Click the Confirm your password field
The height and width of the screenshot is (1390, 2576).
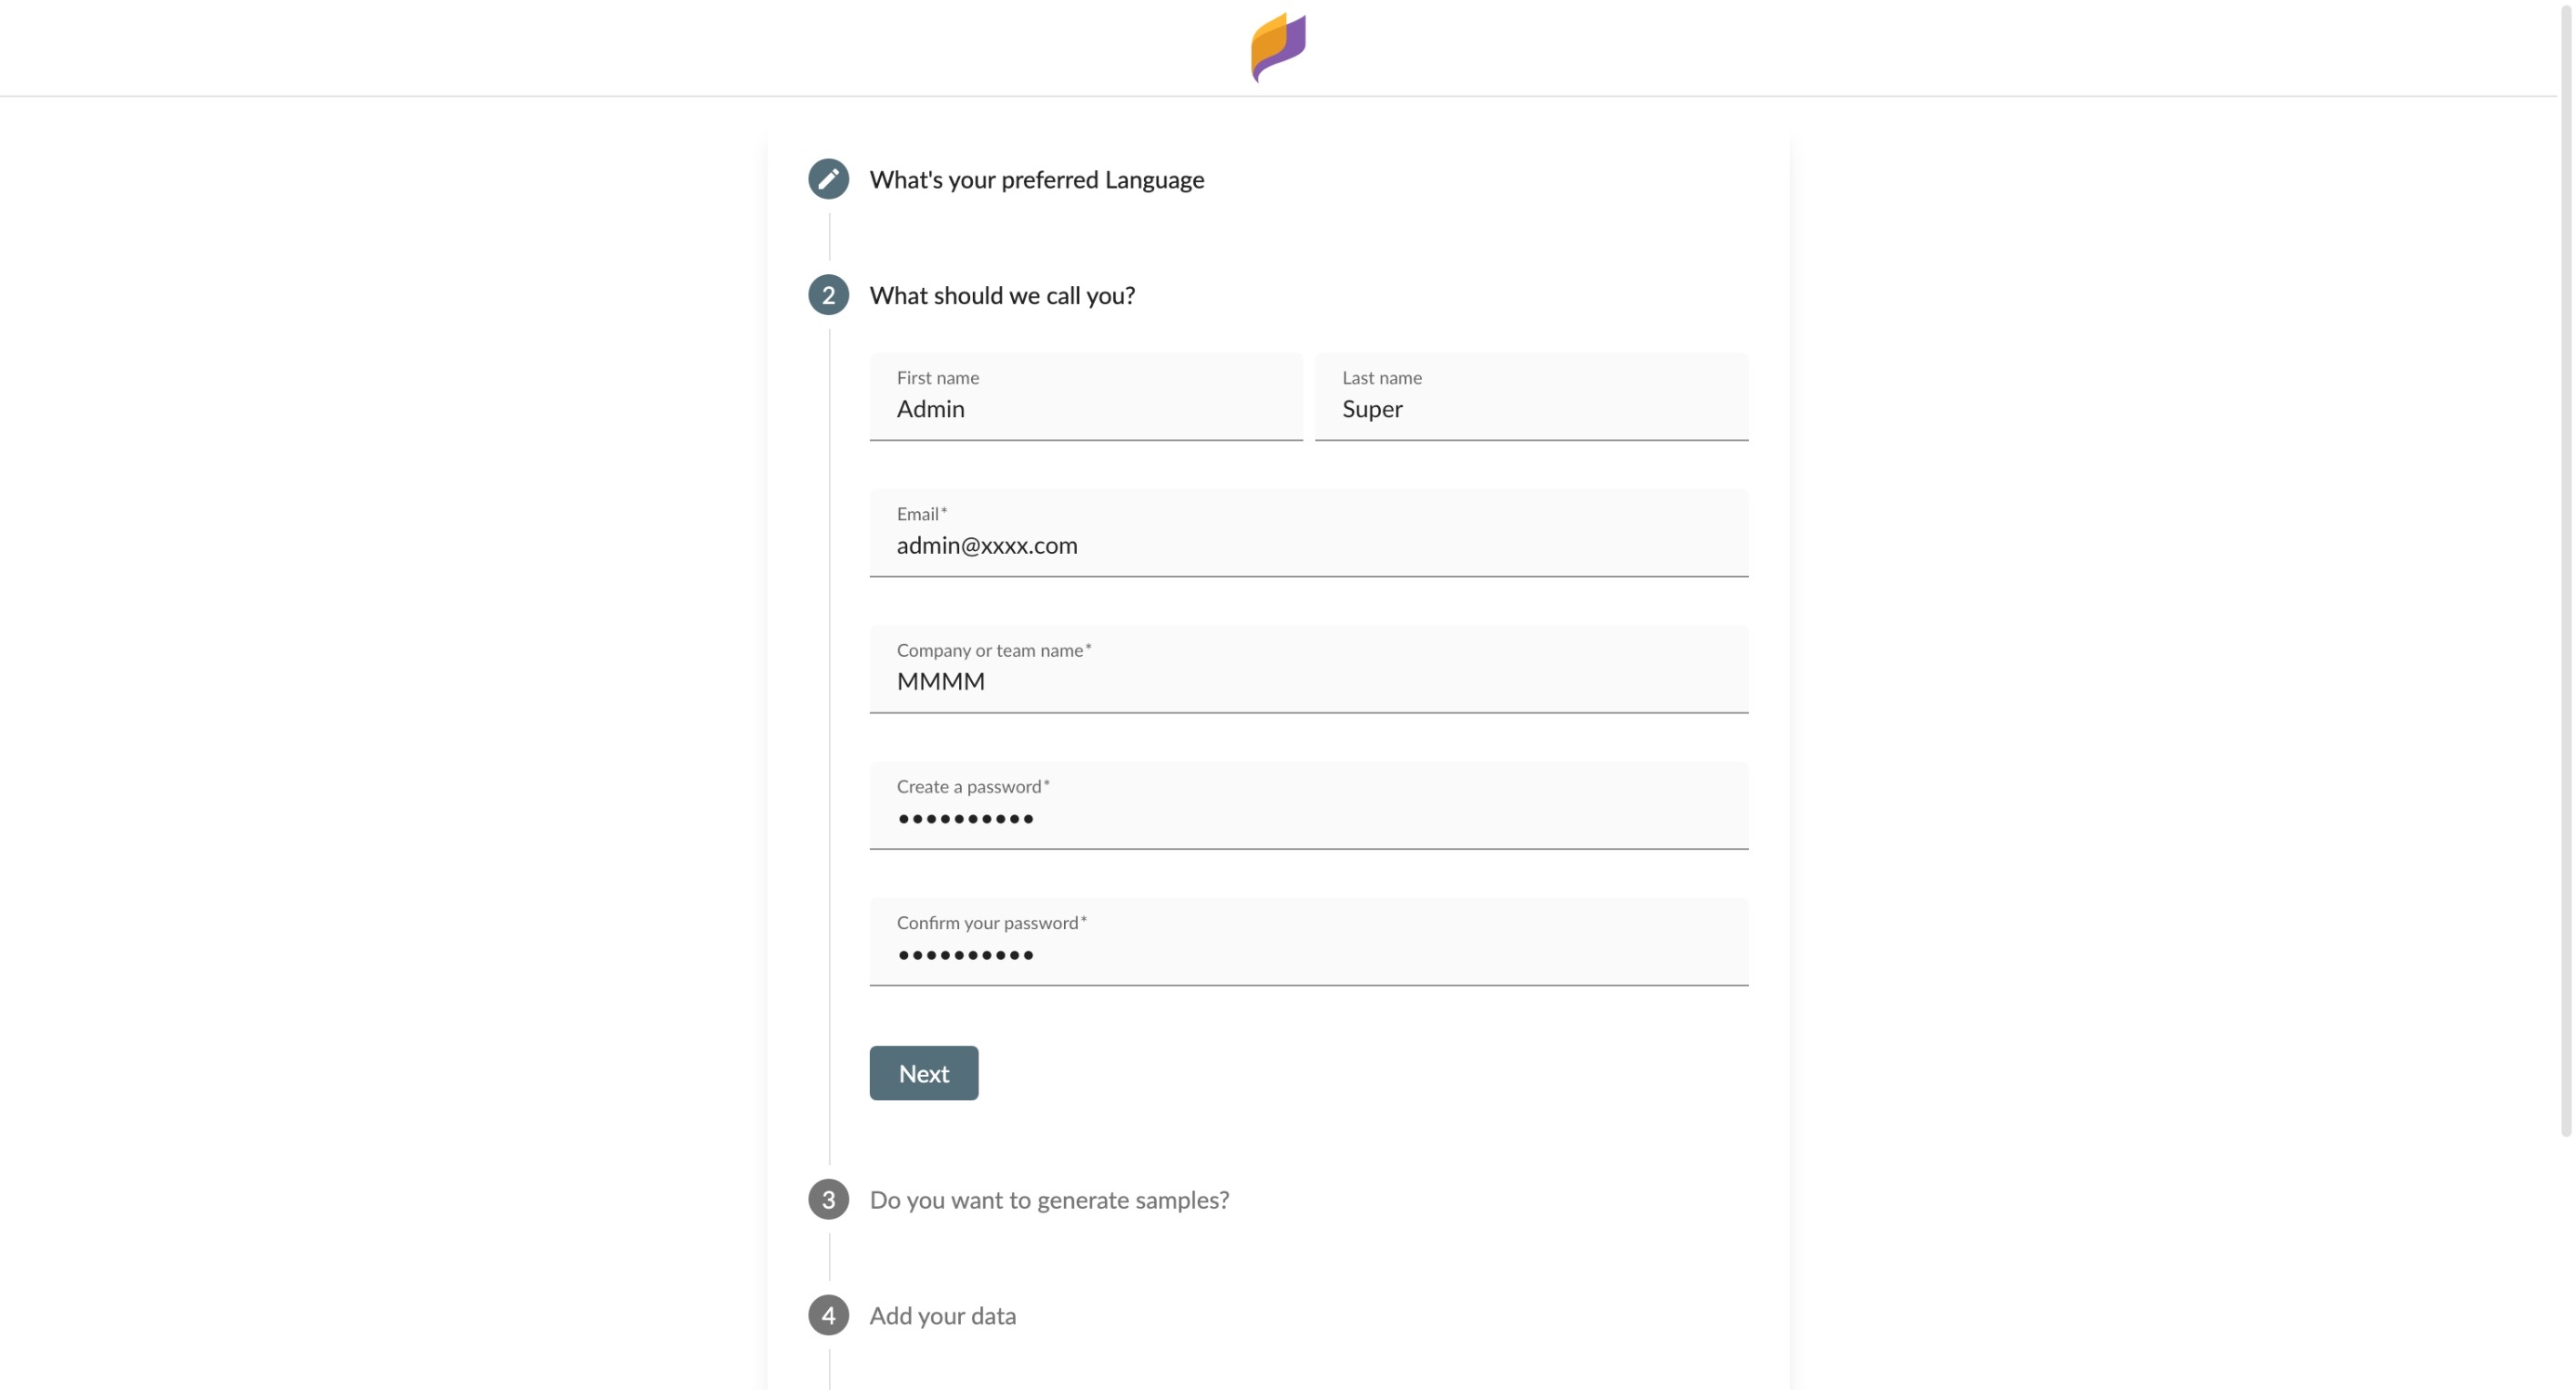click(x=1308, y=954)
